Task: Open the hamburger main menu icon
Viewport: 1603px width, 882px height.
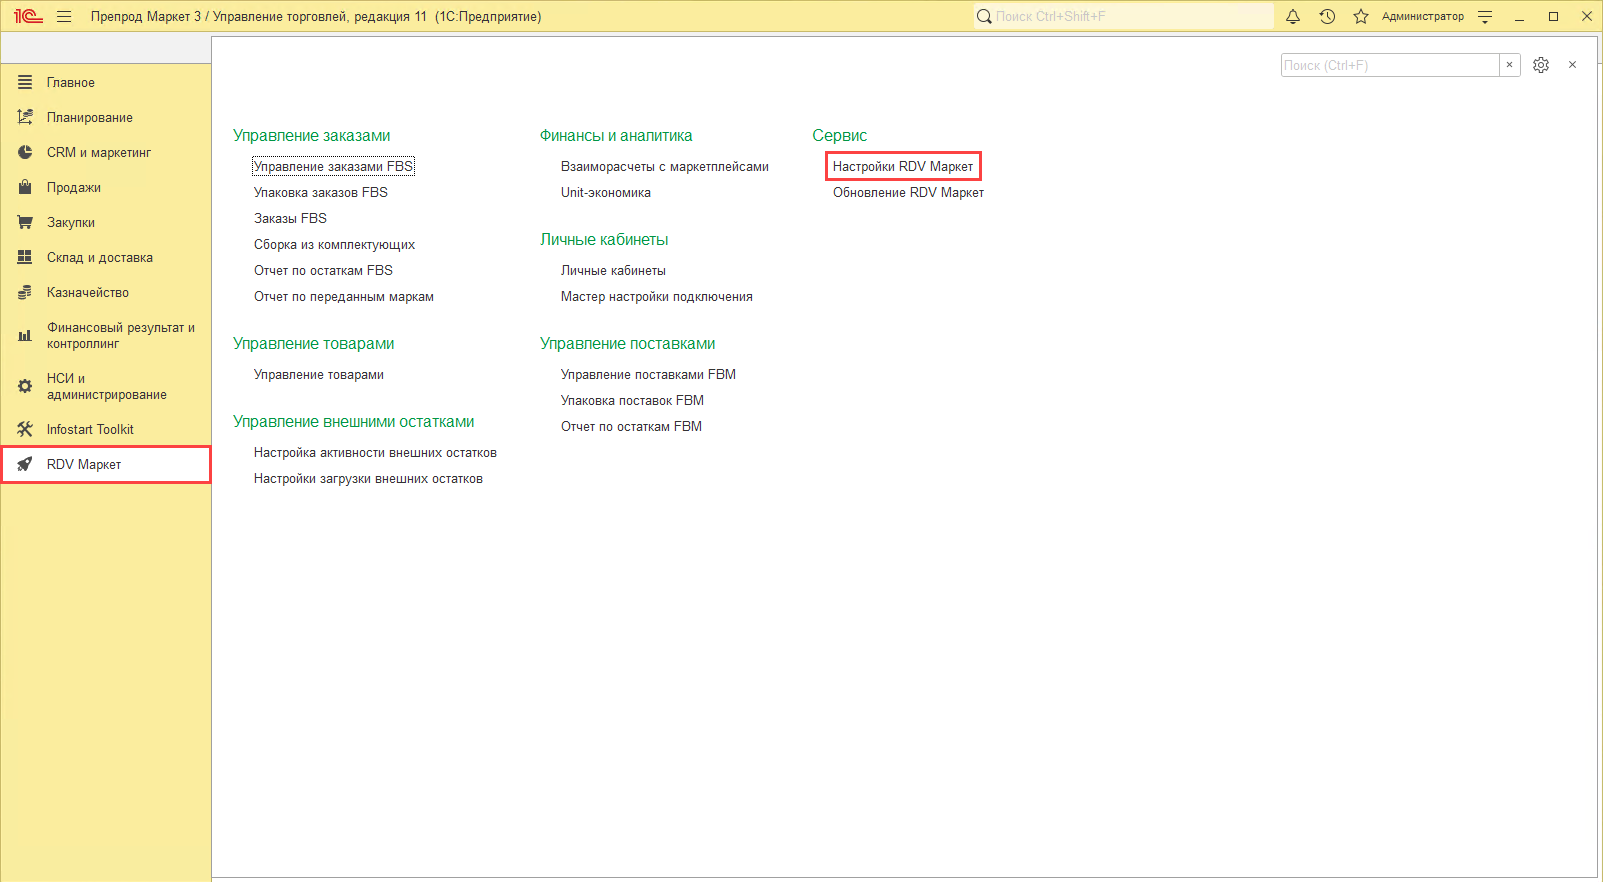Action: [64, 16]
